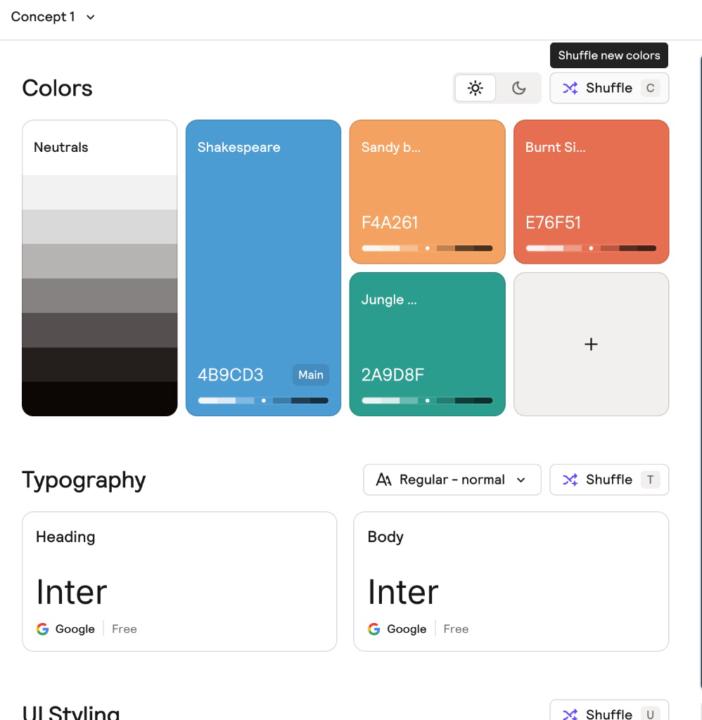Click Google logo under Heading font

point(43,629)
